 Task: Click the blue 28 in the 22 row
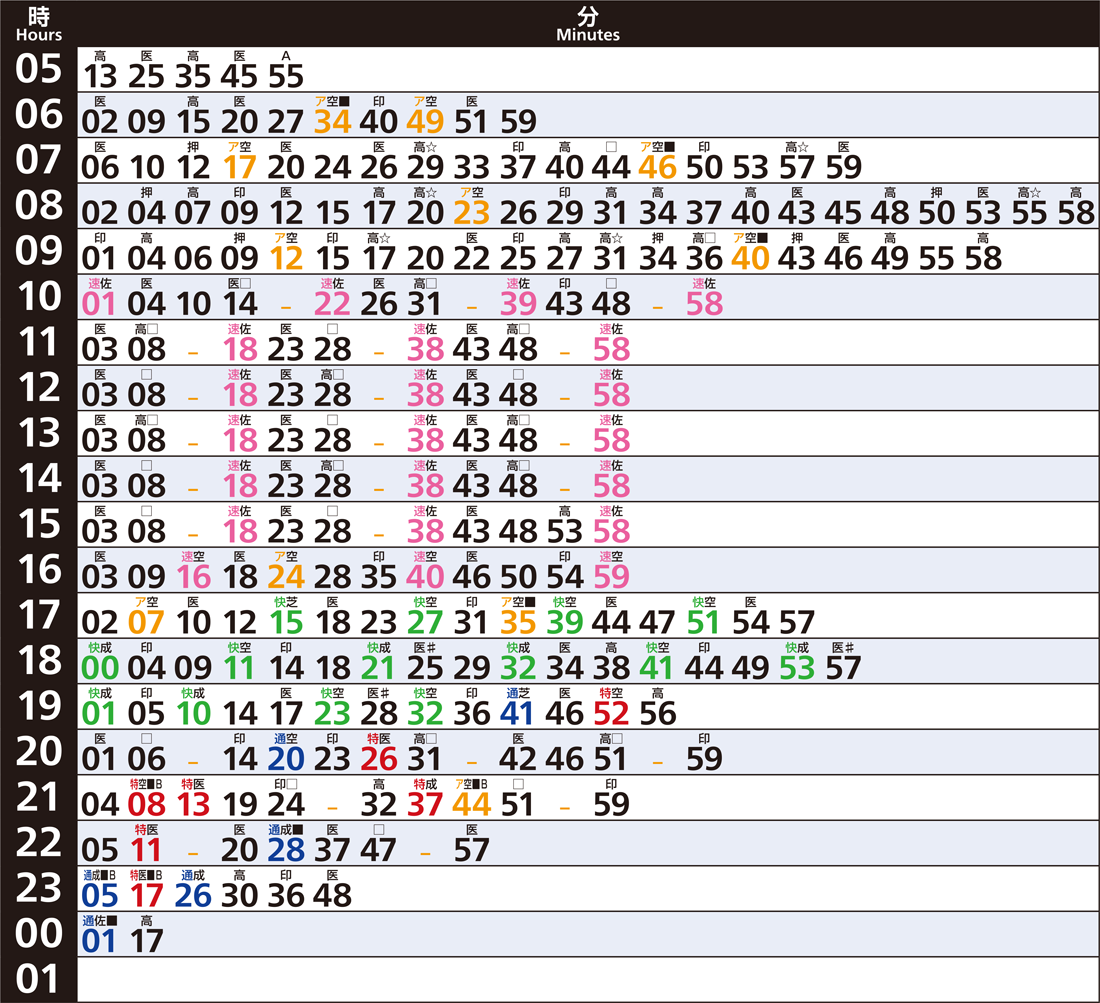[x=286, y=850]
